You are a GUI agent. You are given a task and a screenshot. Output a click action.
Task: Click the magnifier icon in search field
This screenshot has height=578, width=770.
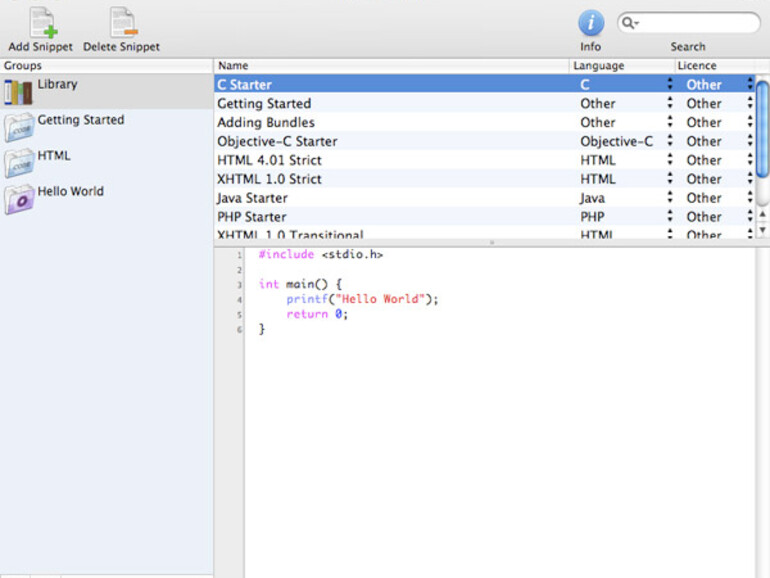629,23
